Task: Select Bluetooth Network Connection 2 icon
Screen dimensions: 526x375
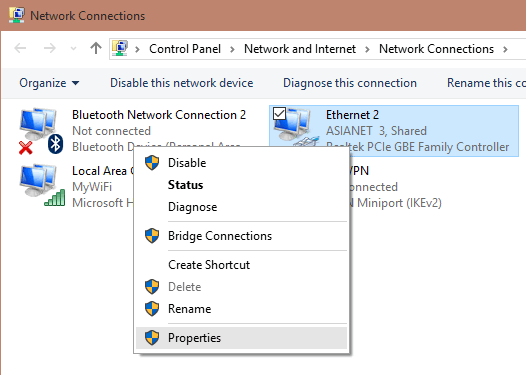Action: click(x=41, y=131)
